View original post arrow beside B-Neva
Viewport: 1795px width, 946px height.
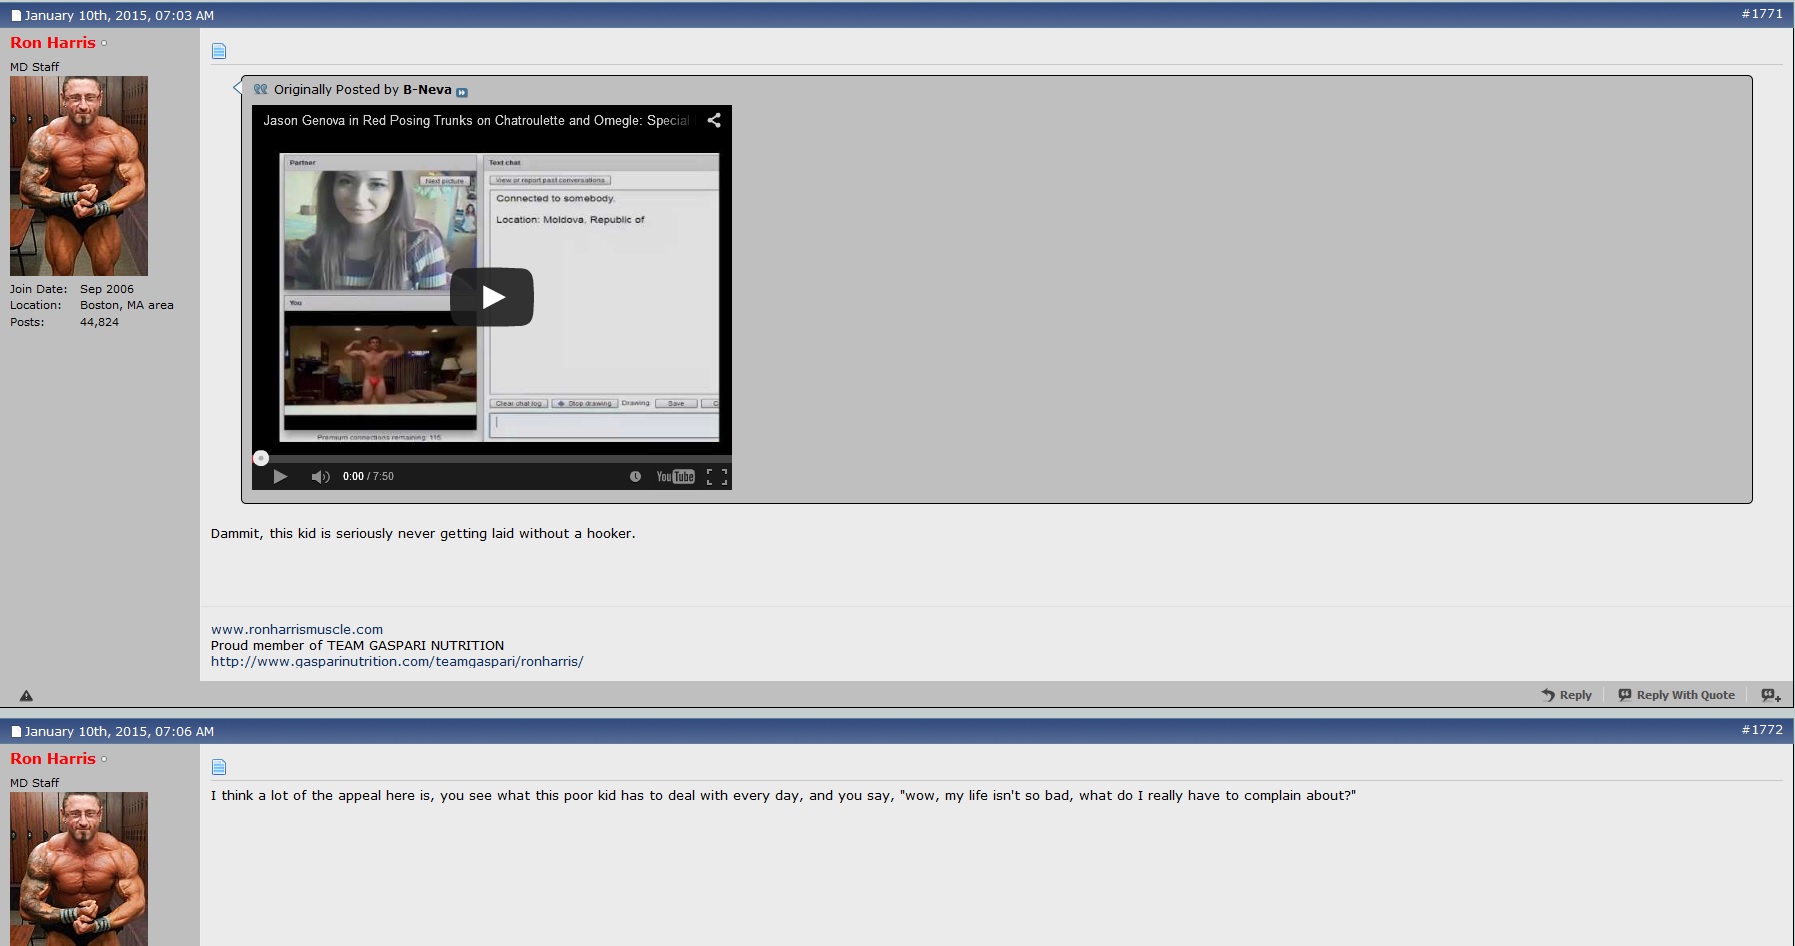[x=462, y=92]
